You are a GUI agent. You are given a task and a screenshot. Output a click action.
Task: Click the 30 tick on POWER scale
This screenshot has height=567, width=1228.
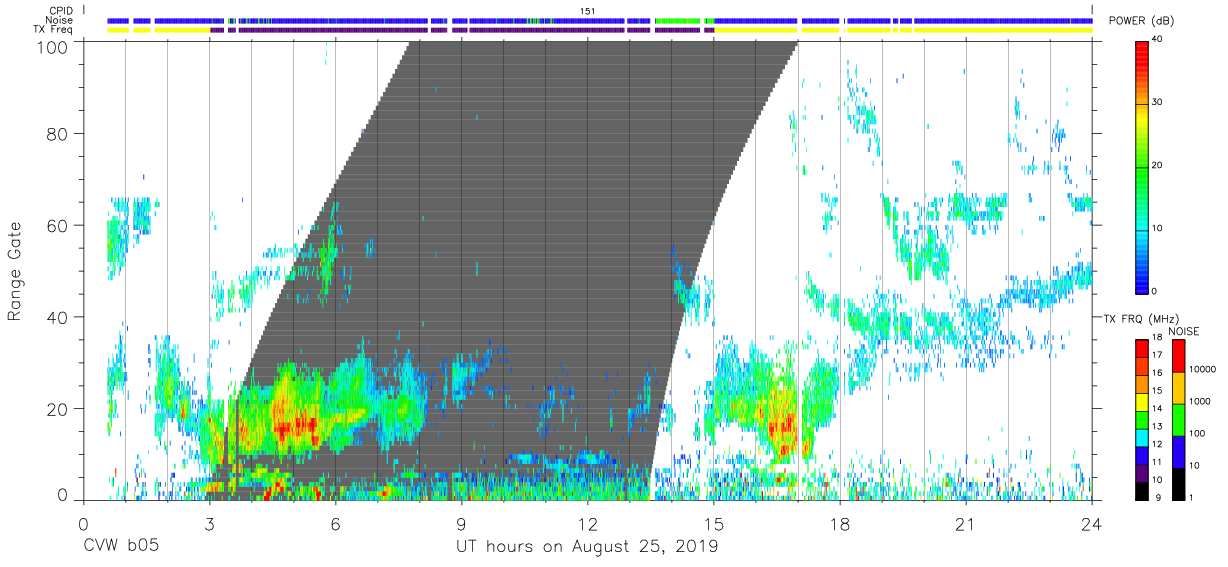coord(1159,103)
